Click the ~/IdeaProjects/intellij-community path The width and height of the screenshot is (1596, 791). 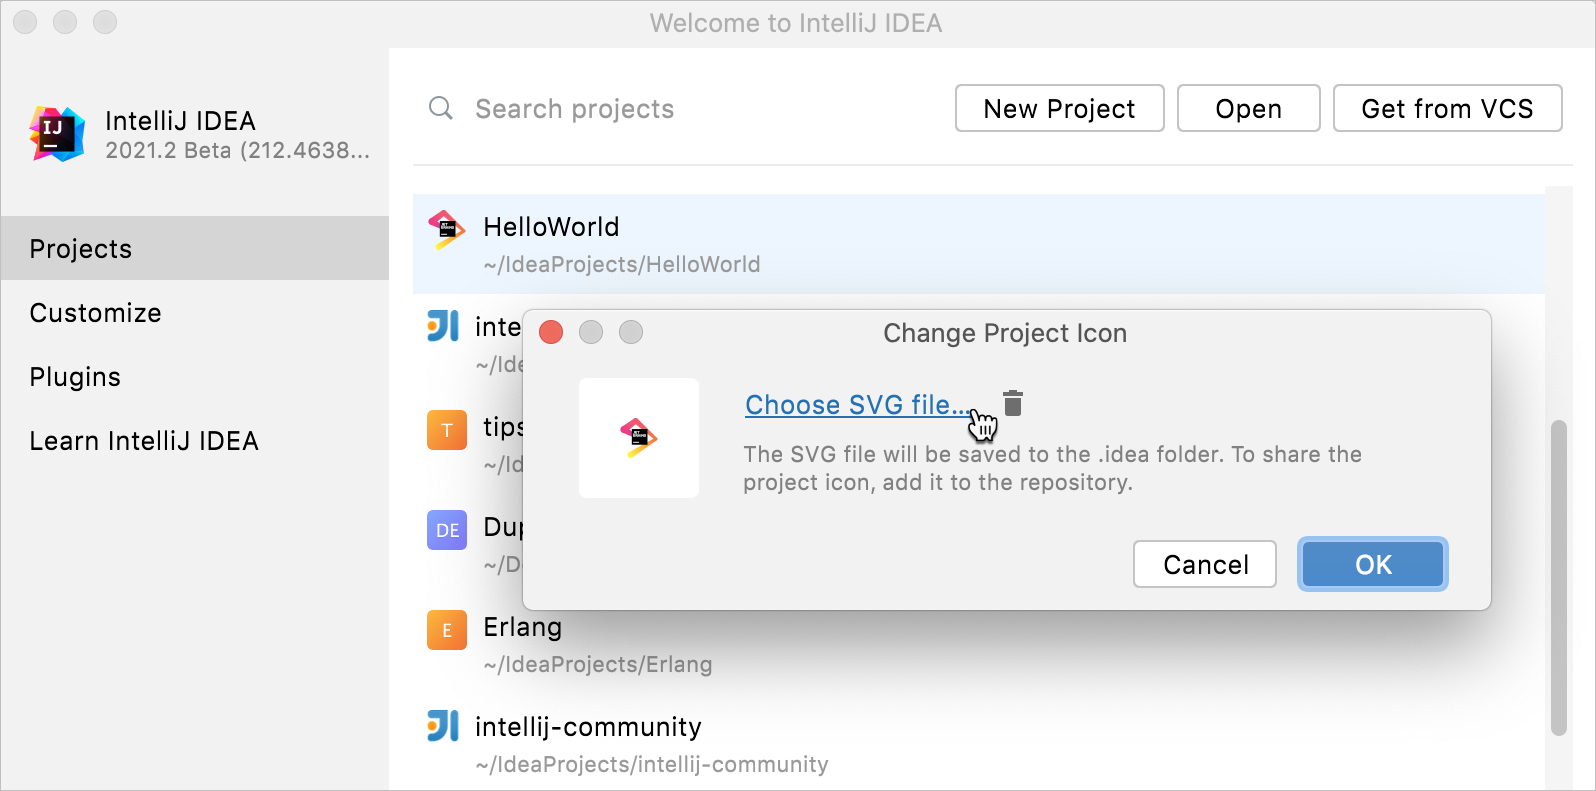(x=652, y=764)
